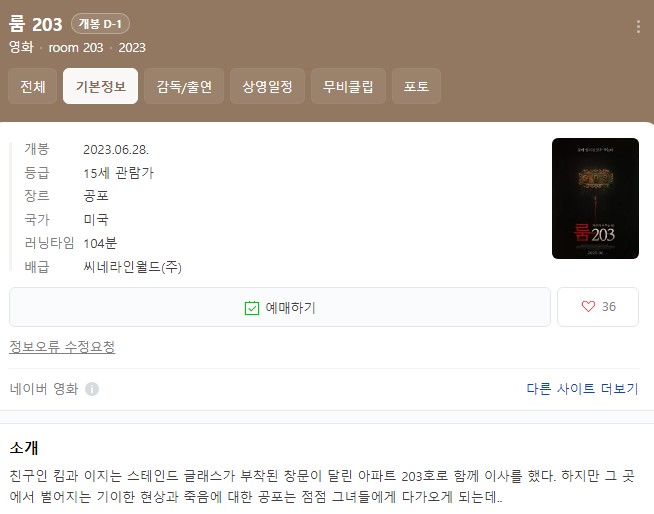654x514 pixels.
Task: Open the 룸 203 movie poster
Action: click(595, 199)
